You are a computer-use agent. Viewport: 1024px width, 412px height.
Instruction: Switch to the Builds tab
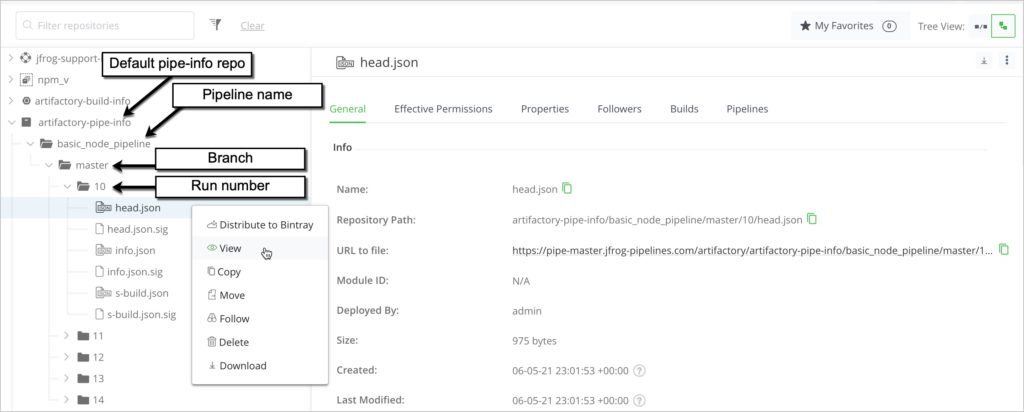click(x=684, y=109)
